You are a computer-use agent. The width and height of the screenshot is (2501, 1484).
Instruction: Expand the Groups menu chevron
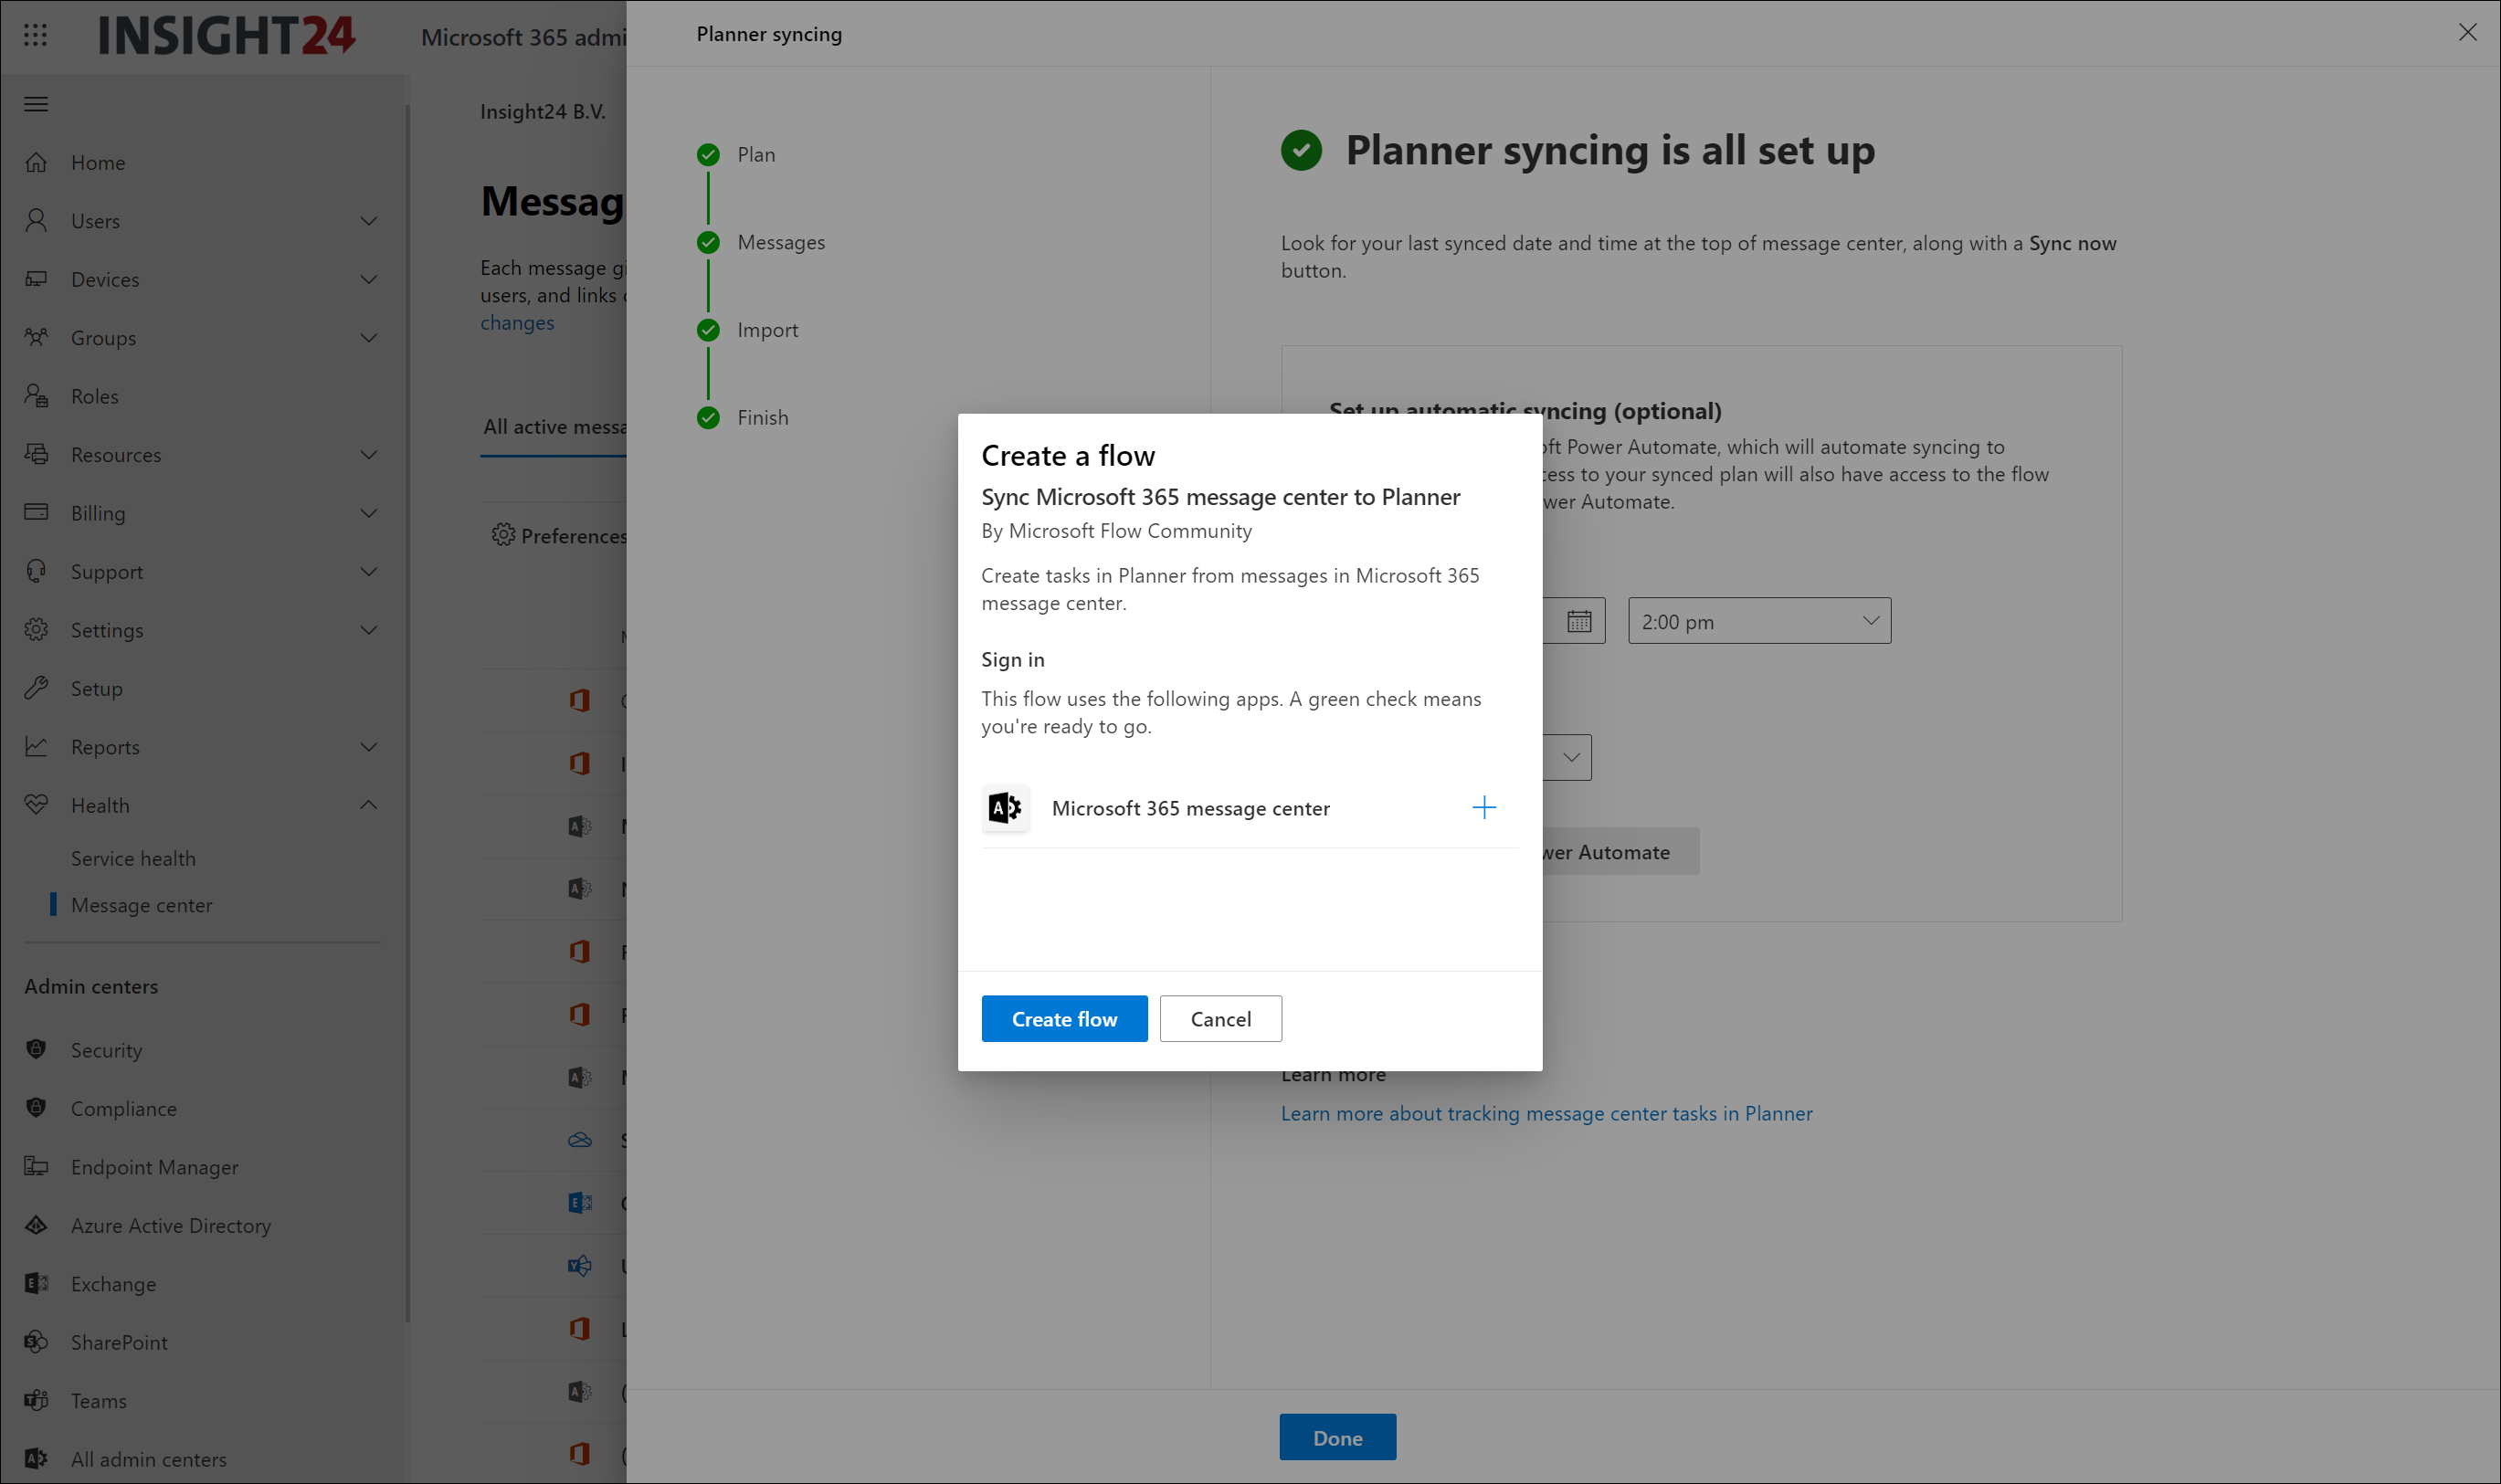point(368,338)
